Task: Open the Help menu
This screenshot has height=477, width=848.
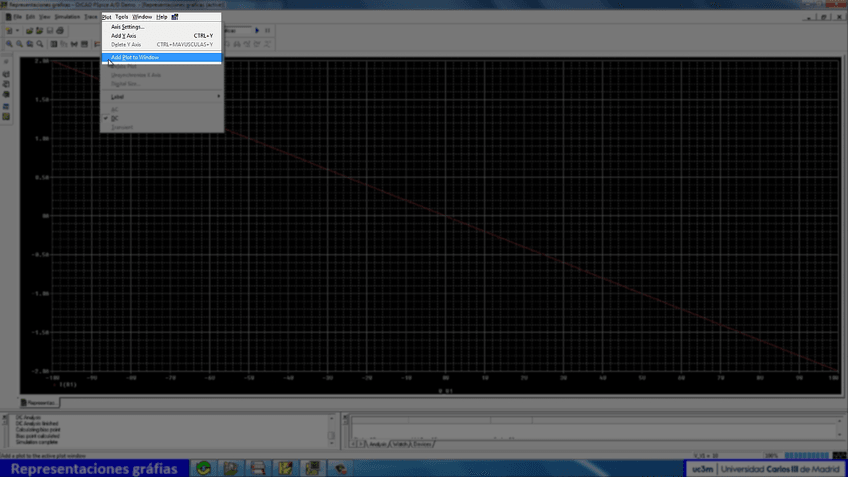Action: point(161,17)
